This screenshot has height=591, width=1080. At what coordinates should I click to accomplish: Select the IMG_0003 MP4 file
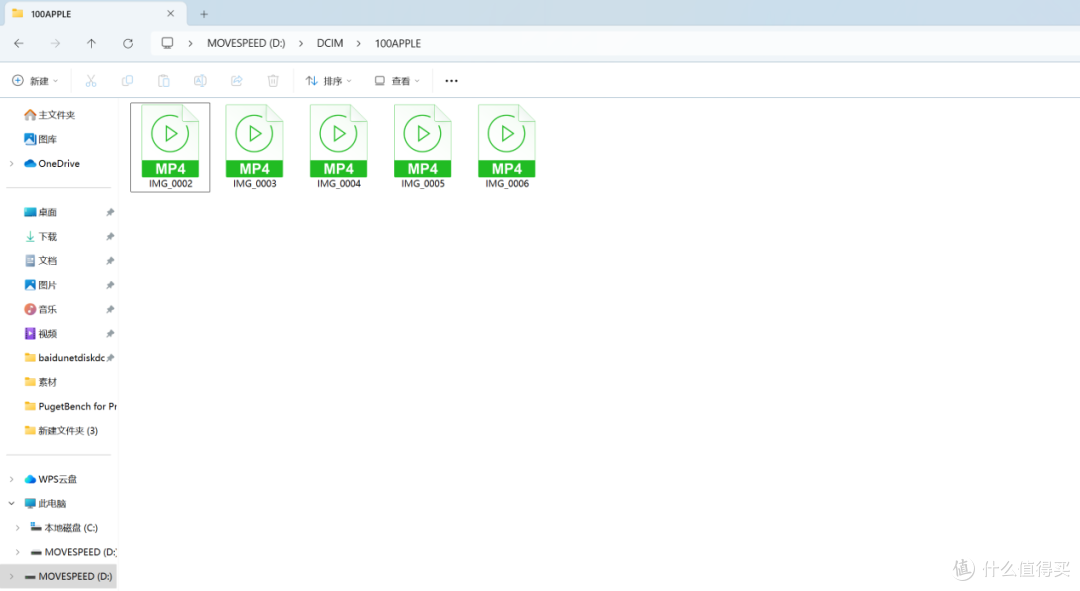click(254, 147)
